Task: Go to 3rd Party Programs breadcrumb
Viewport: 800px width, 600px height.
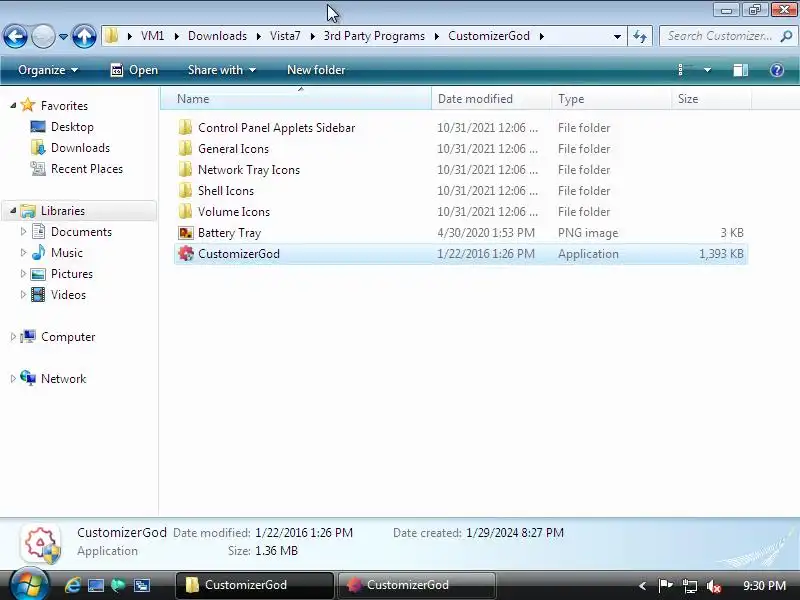Action: click(x=374, y=36)
